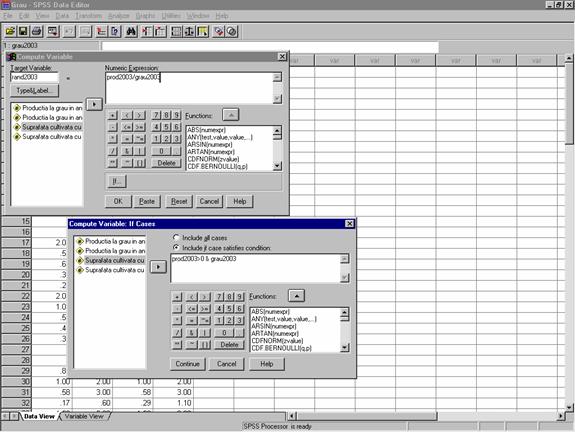Click the variable transfer arrow in Compute Variable dialog
This screenshot has height=432, width=575.
(x=94, y=105)
